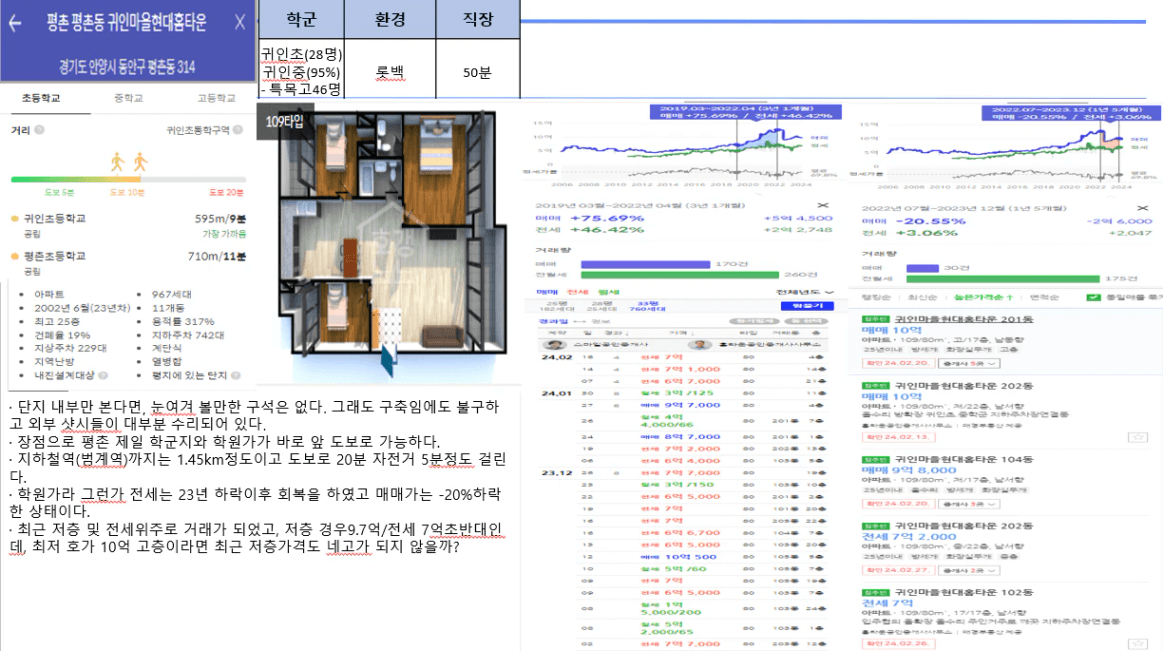Expand 중개사 5곳 under 201동 listing
Screen dimensions: 1163x651
tap(969, 363)
